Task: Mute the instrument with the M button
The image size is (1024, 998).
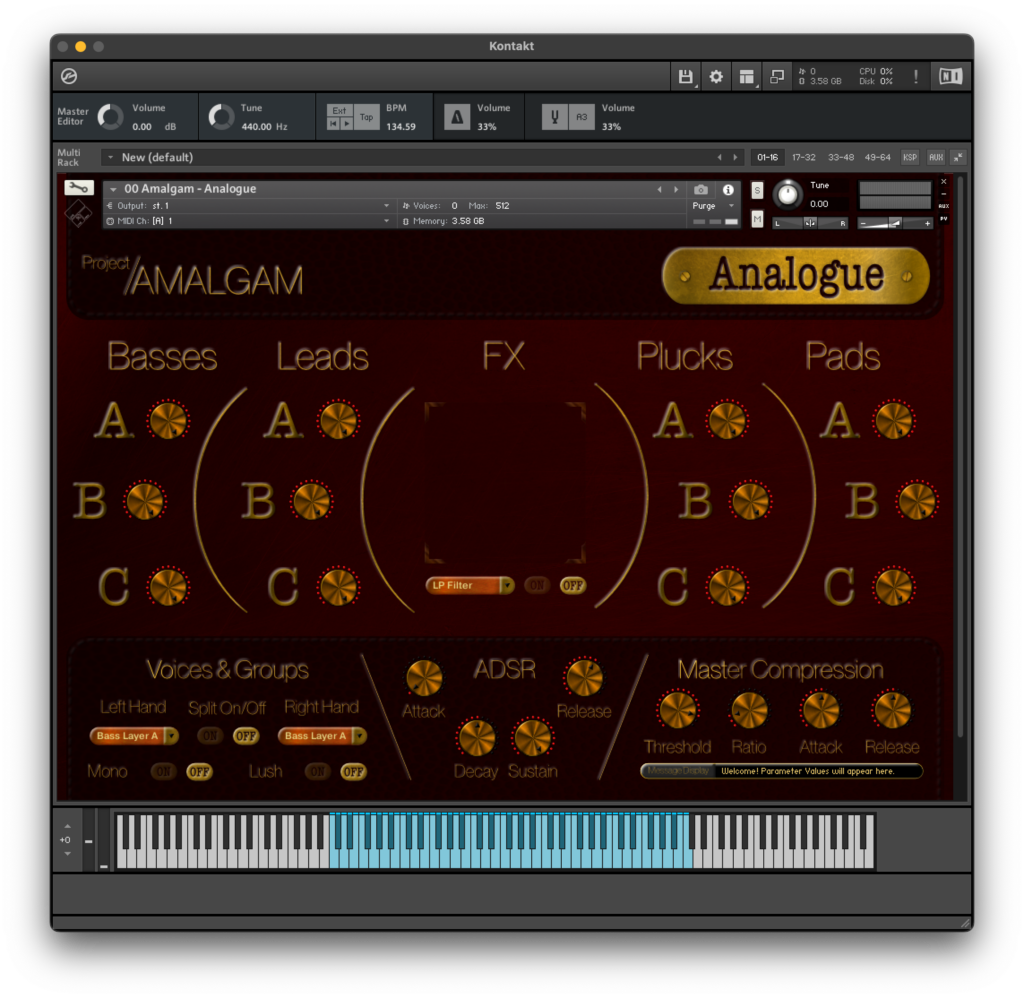Action: point(757,219)
